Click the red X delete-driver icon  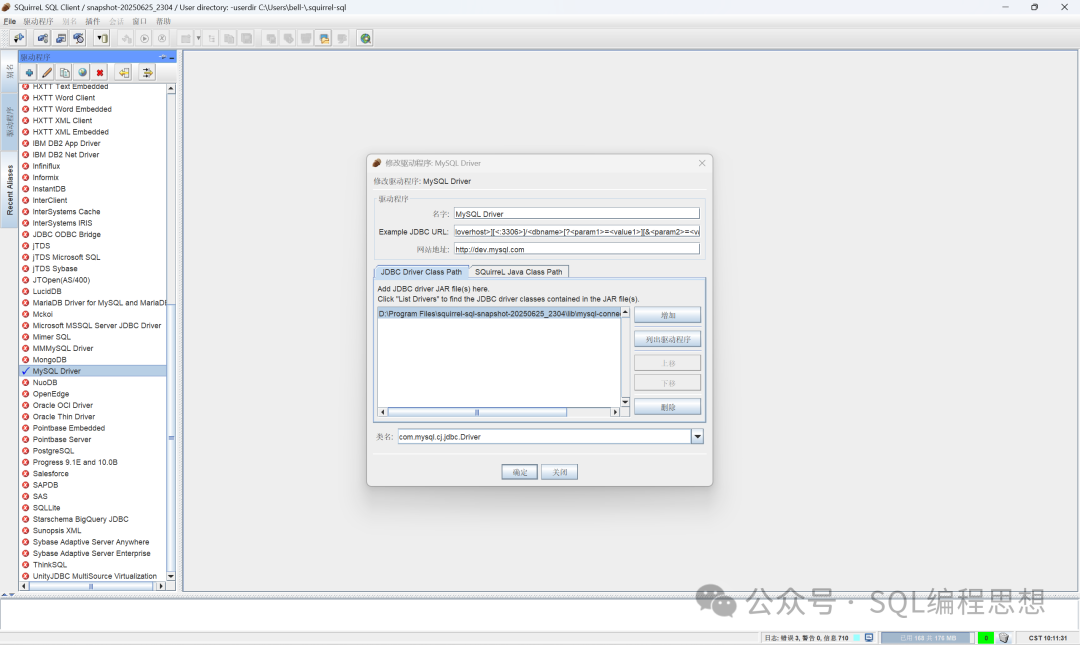coord(100,73)
